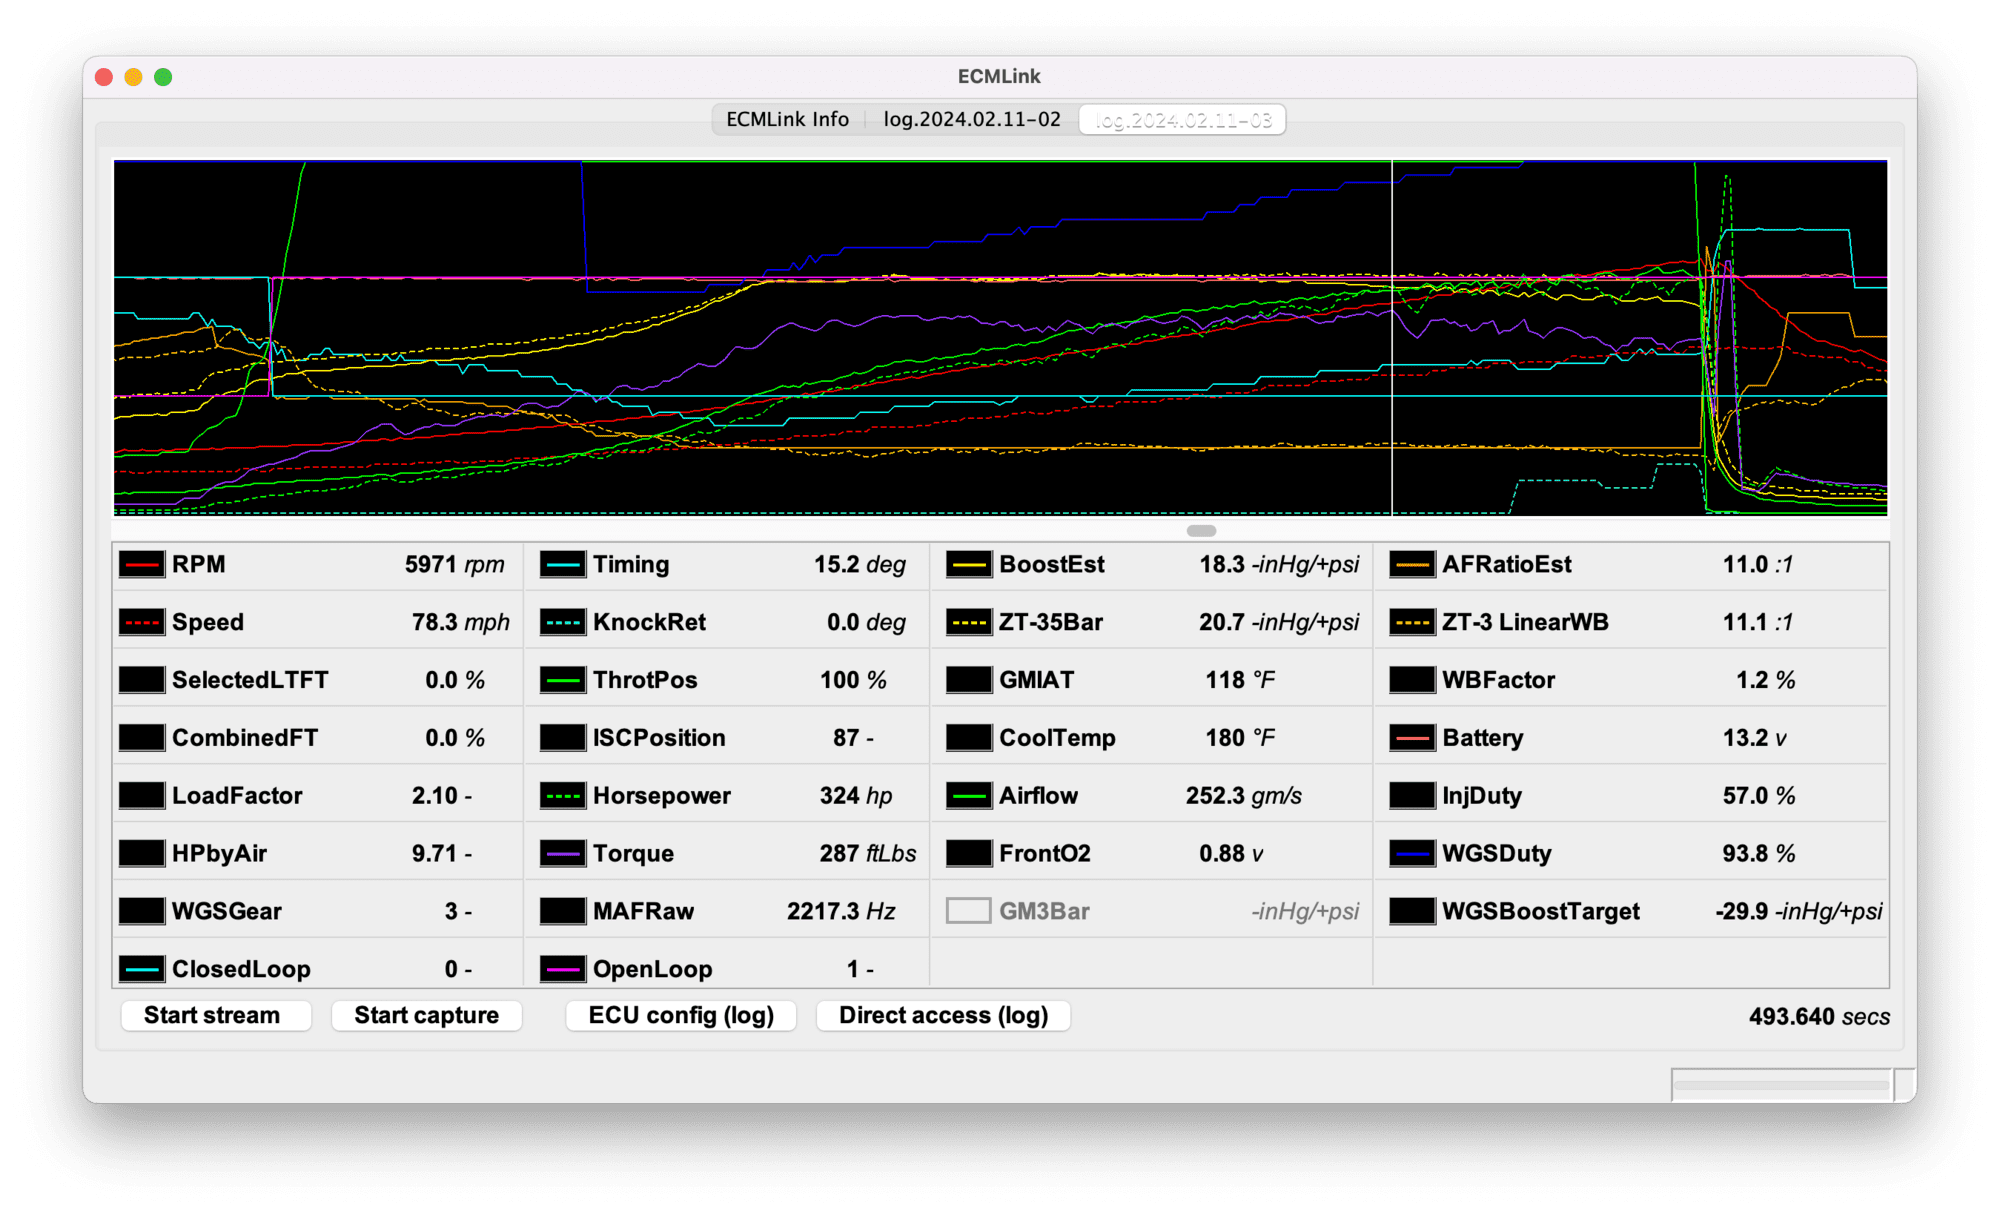
Task: Click the KnockRet dashed swatch
Action: pyautogui.click(x=563, y=623)
